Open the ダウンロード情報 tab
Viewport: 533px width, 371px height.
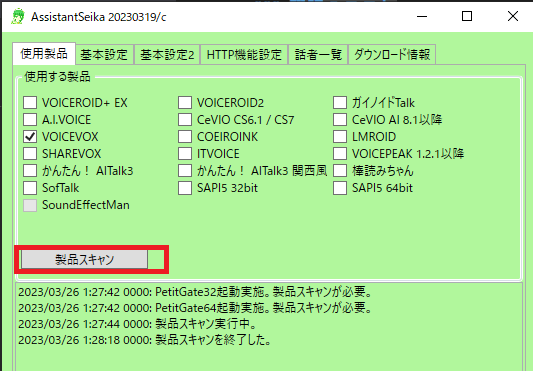pyautogui.click(x=392, y=54)
